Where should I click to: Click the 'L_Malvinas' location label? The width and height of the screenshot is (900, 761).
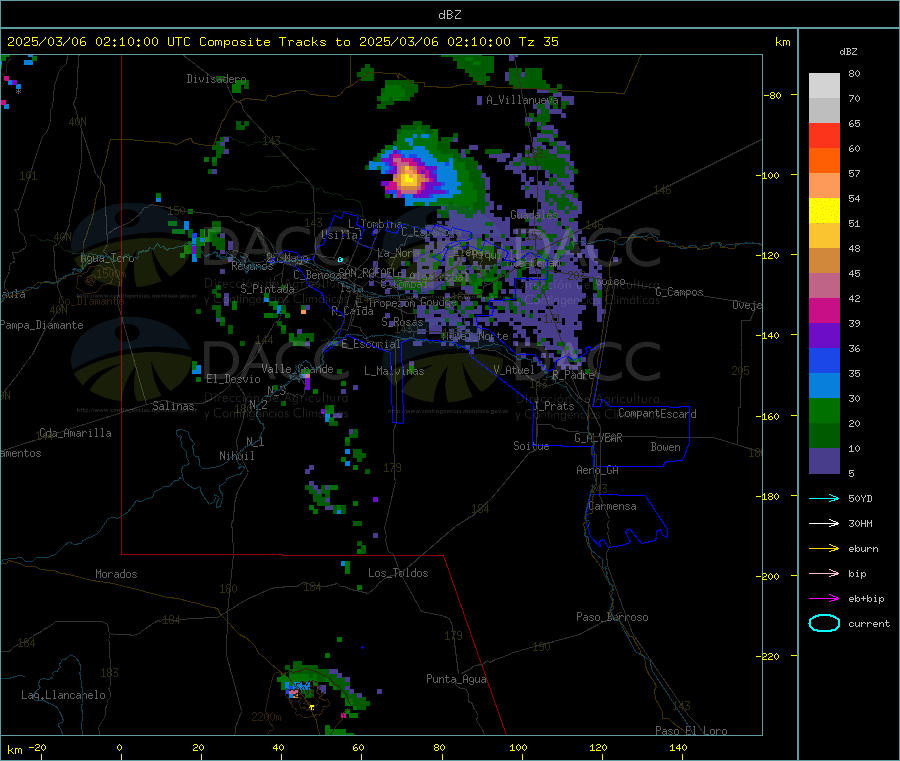tap(394, 371)
